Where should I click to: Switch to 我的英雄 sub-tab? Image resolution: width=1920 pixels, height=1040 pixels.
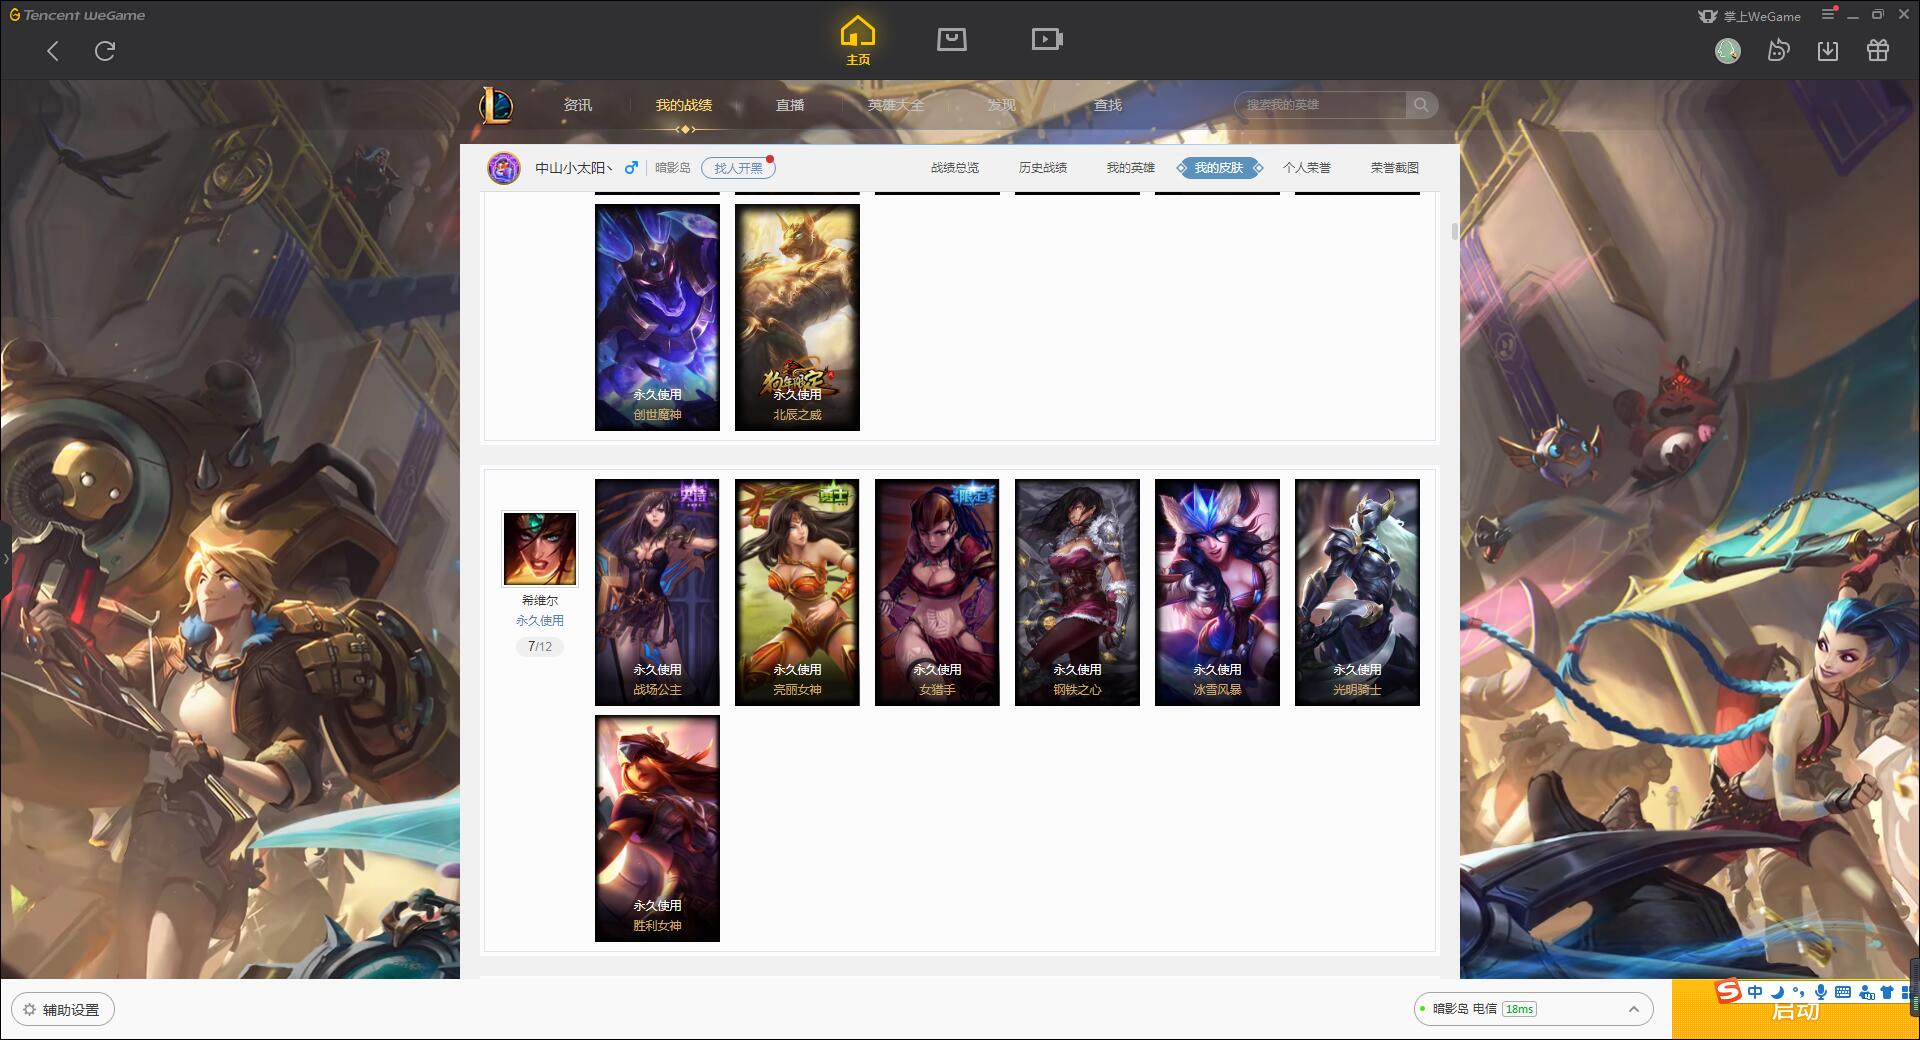[1131, 168]
